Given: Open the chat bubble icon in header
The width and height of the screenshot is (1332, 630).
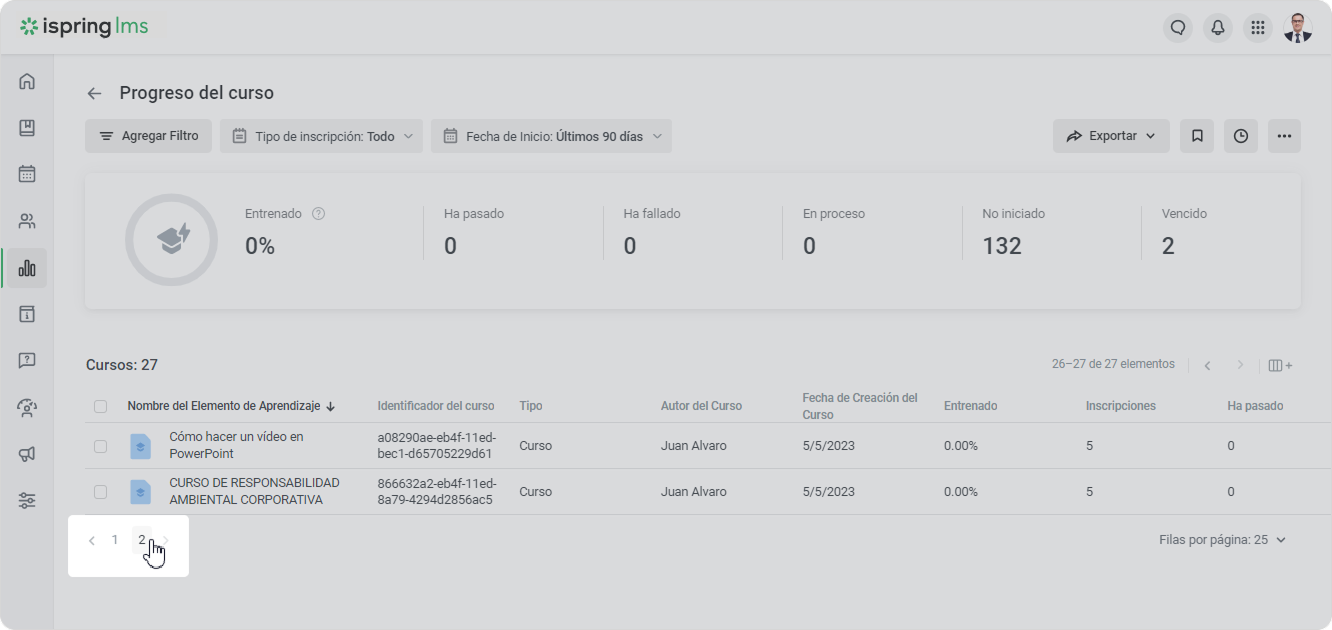Looking at the screenshot, I should pos(1178,28).
